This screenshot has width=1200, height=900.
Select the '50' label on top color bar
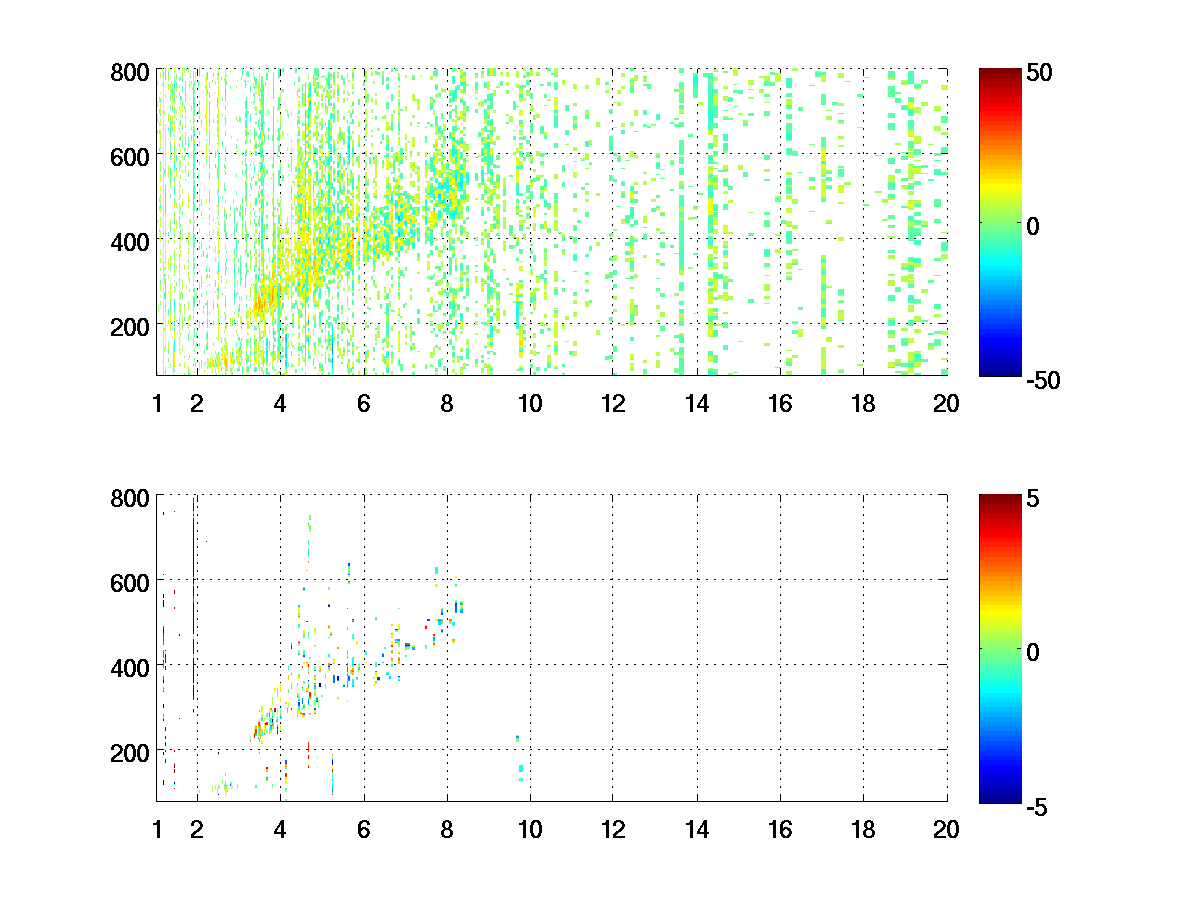1040,73
